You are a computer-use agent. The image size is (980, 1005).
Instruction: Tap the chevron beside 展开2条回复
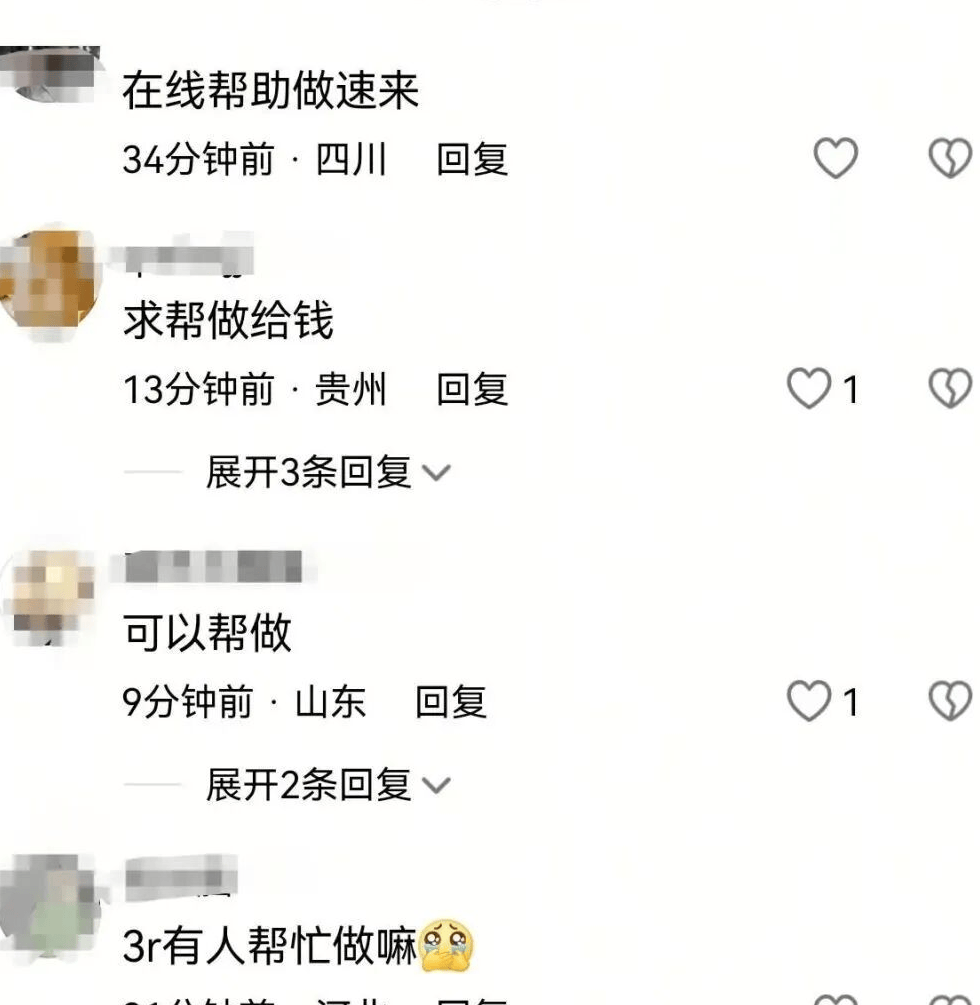click(x=436, y=785)
